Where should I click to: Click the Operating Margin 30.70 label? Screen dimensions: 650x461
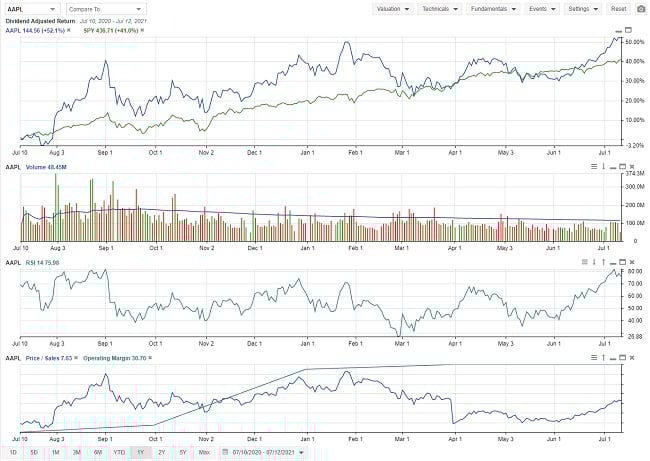115,358
